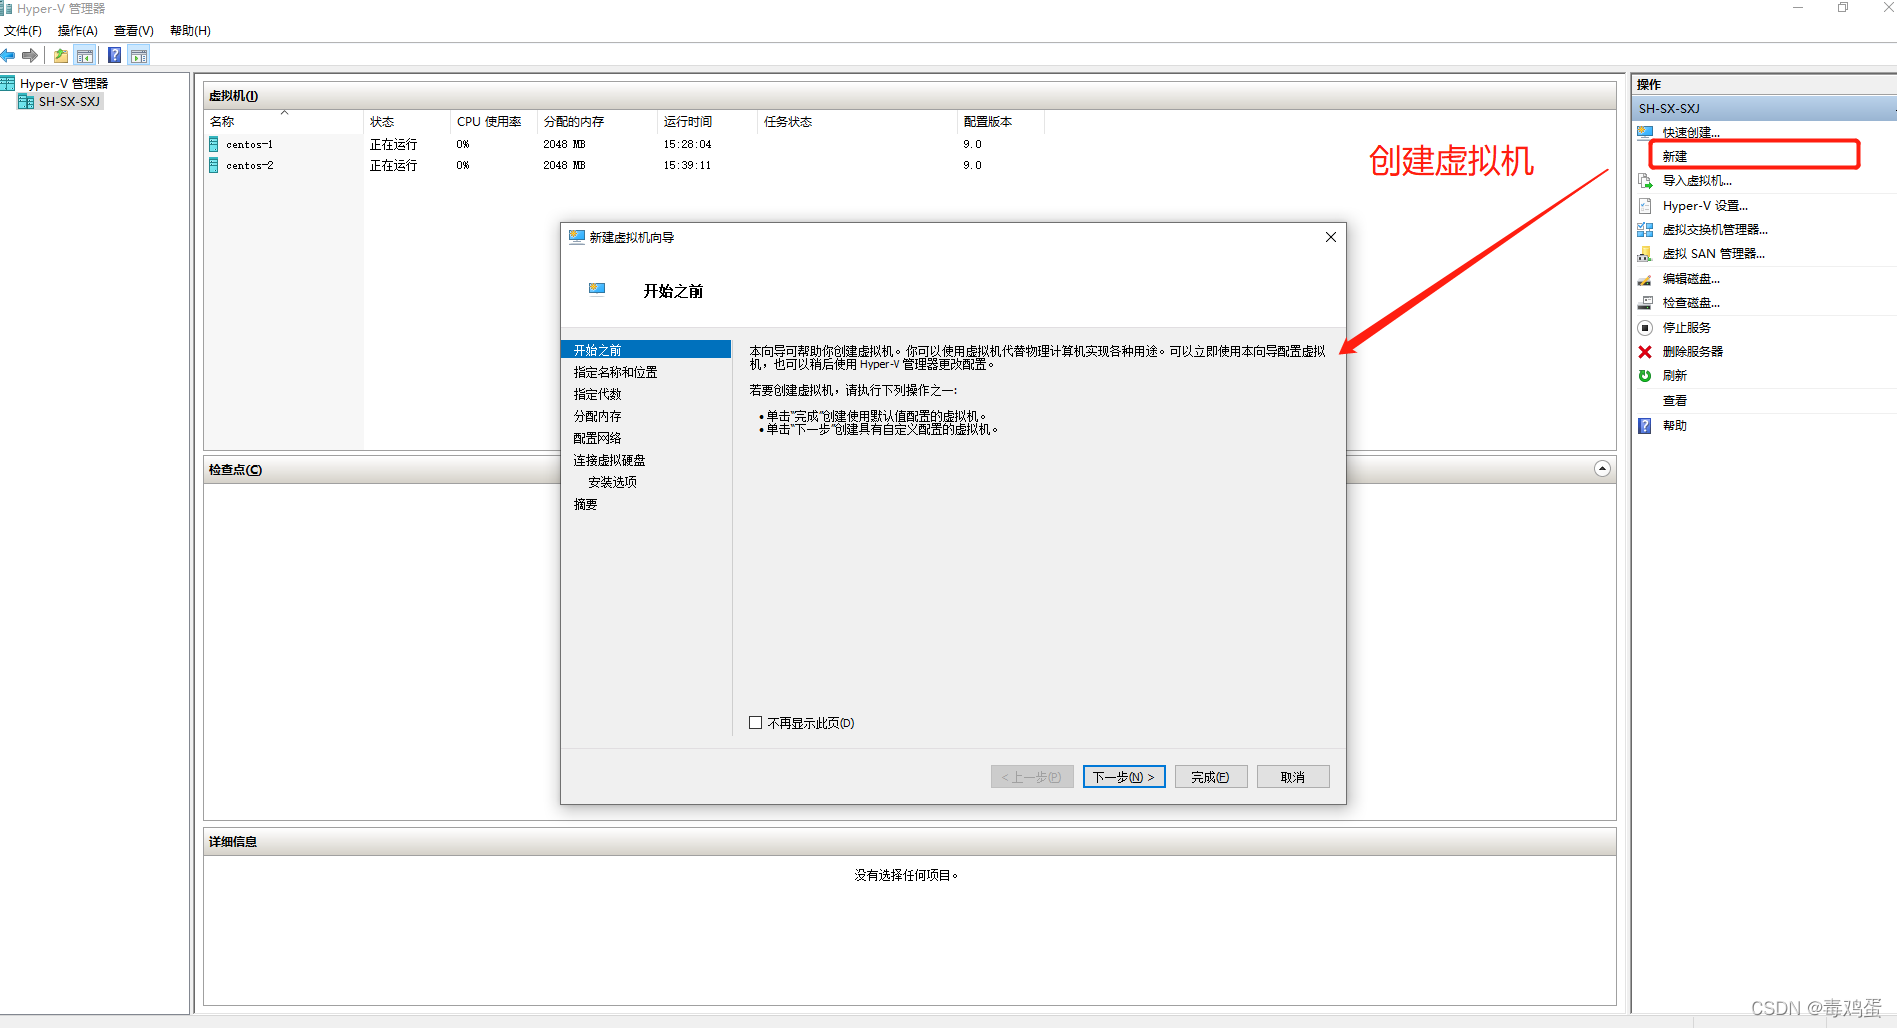The width and height of the screenshot is (1897, 1028).
Task: Click the 虚拟机 panel header
Action: [x=910, y=96]
